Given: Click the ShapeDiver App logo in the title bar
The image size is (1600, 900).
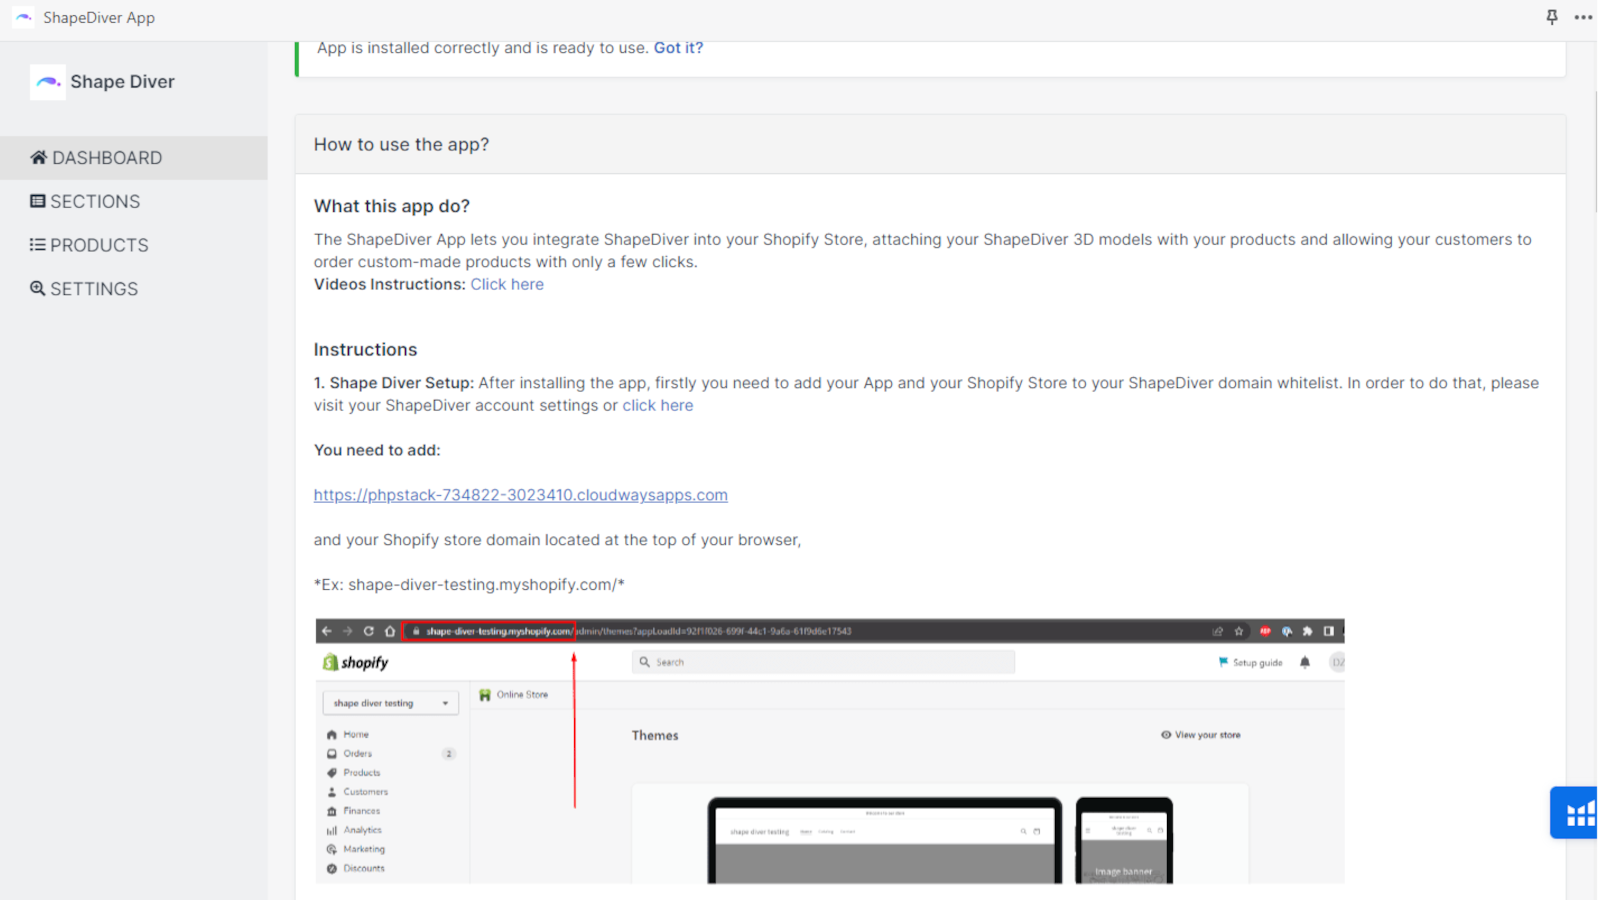Looking at the screenshot, I should (x=24, y=17).
